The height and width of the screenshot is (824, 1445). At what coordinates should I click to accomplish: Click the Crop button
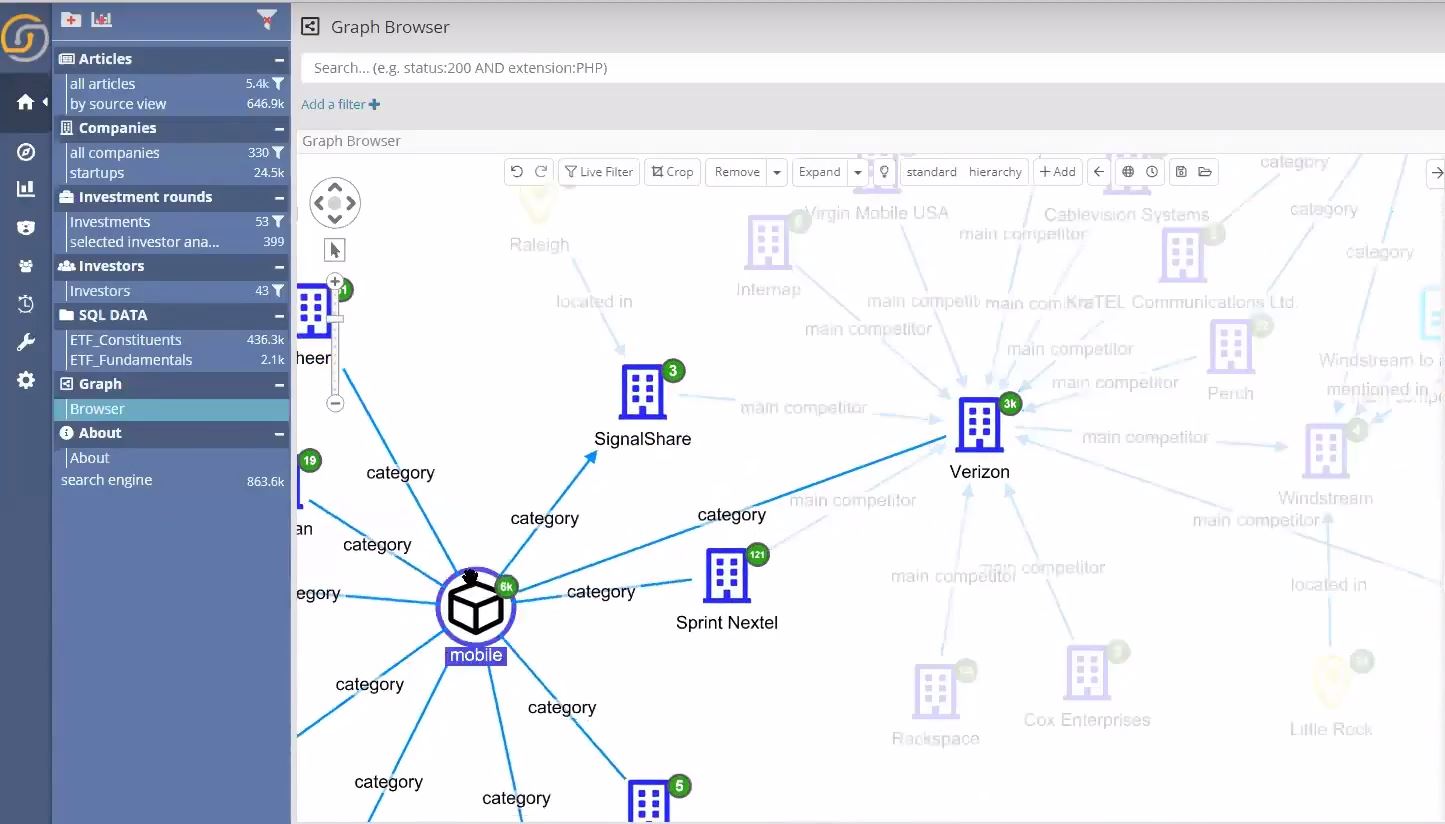[672, 172]
